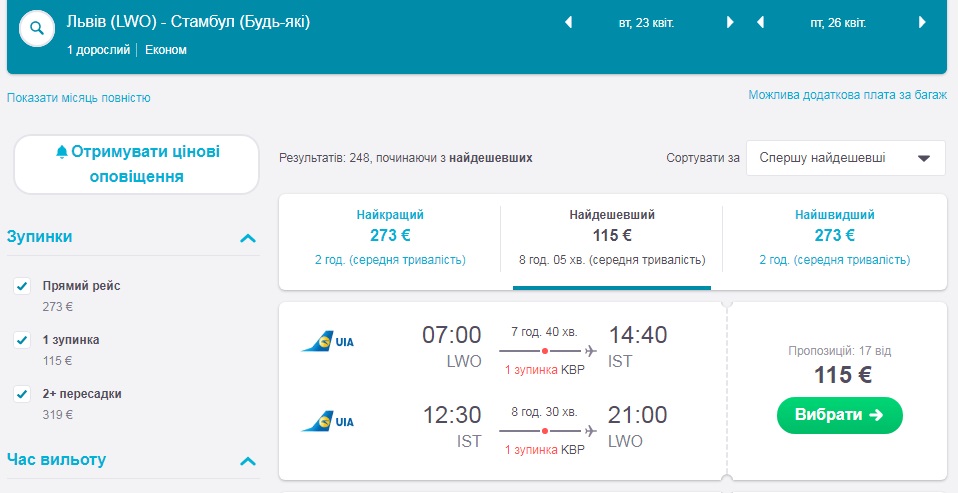Click the UIA logo on outbound flight
958x493 pixels.
coord(328,342)
